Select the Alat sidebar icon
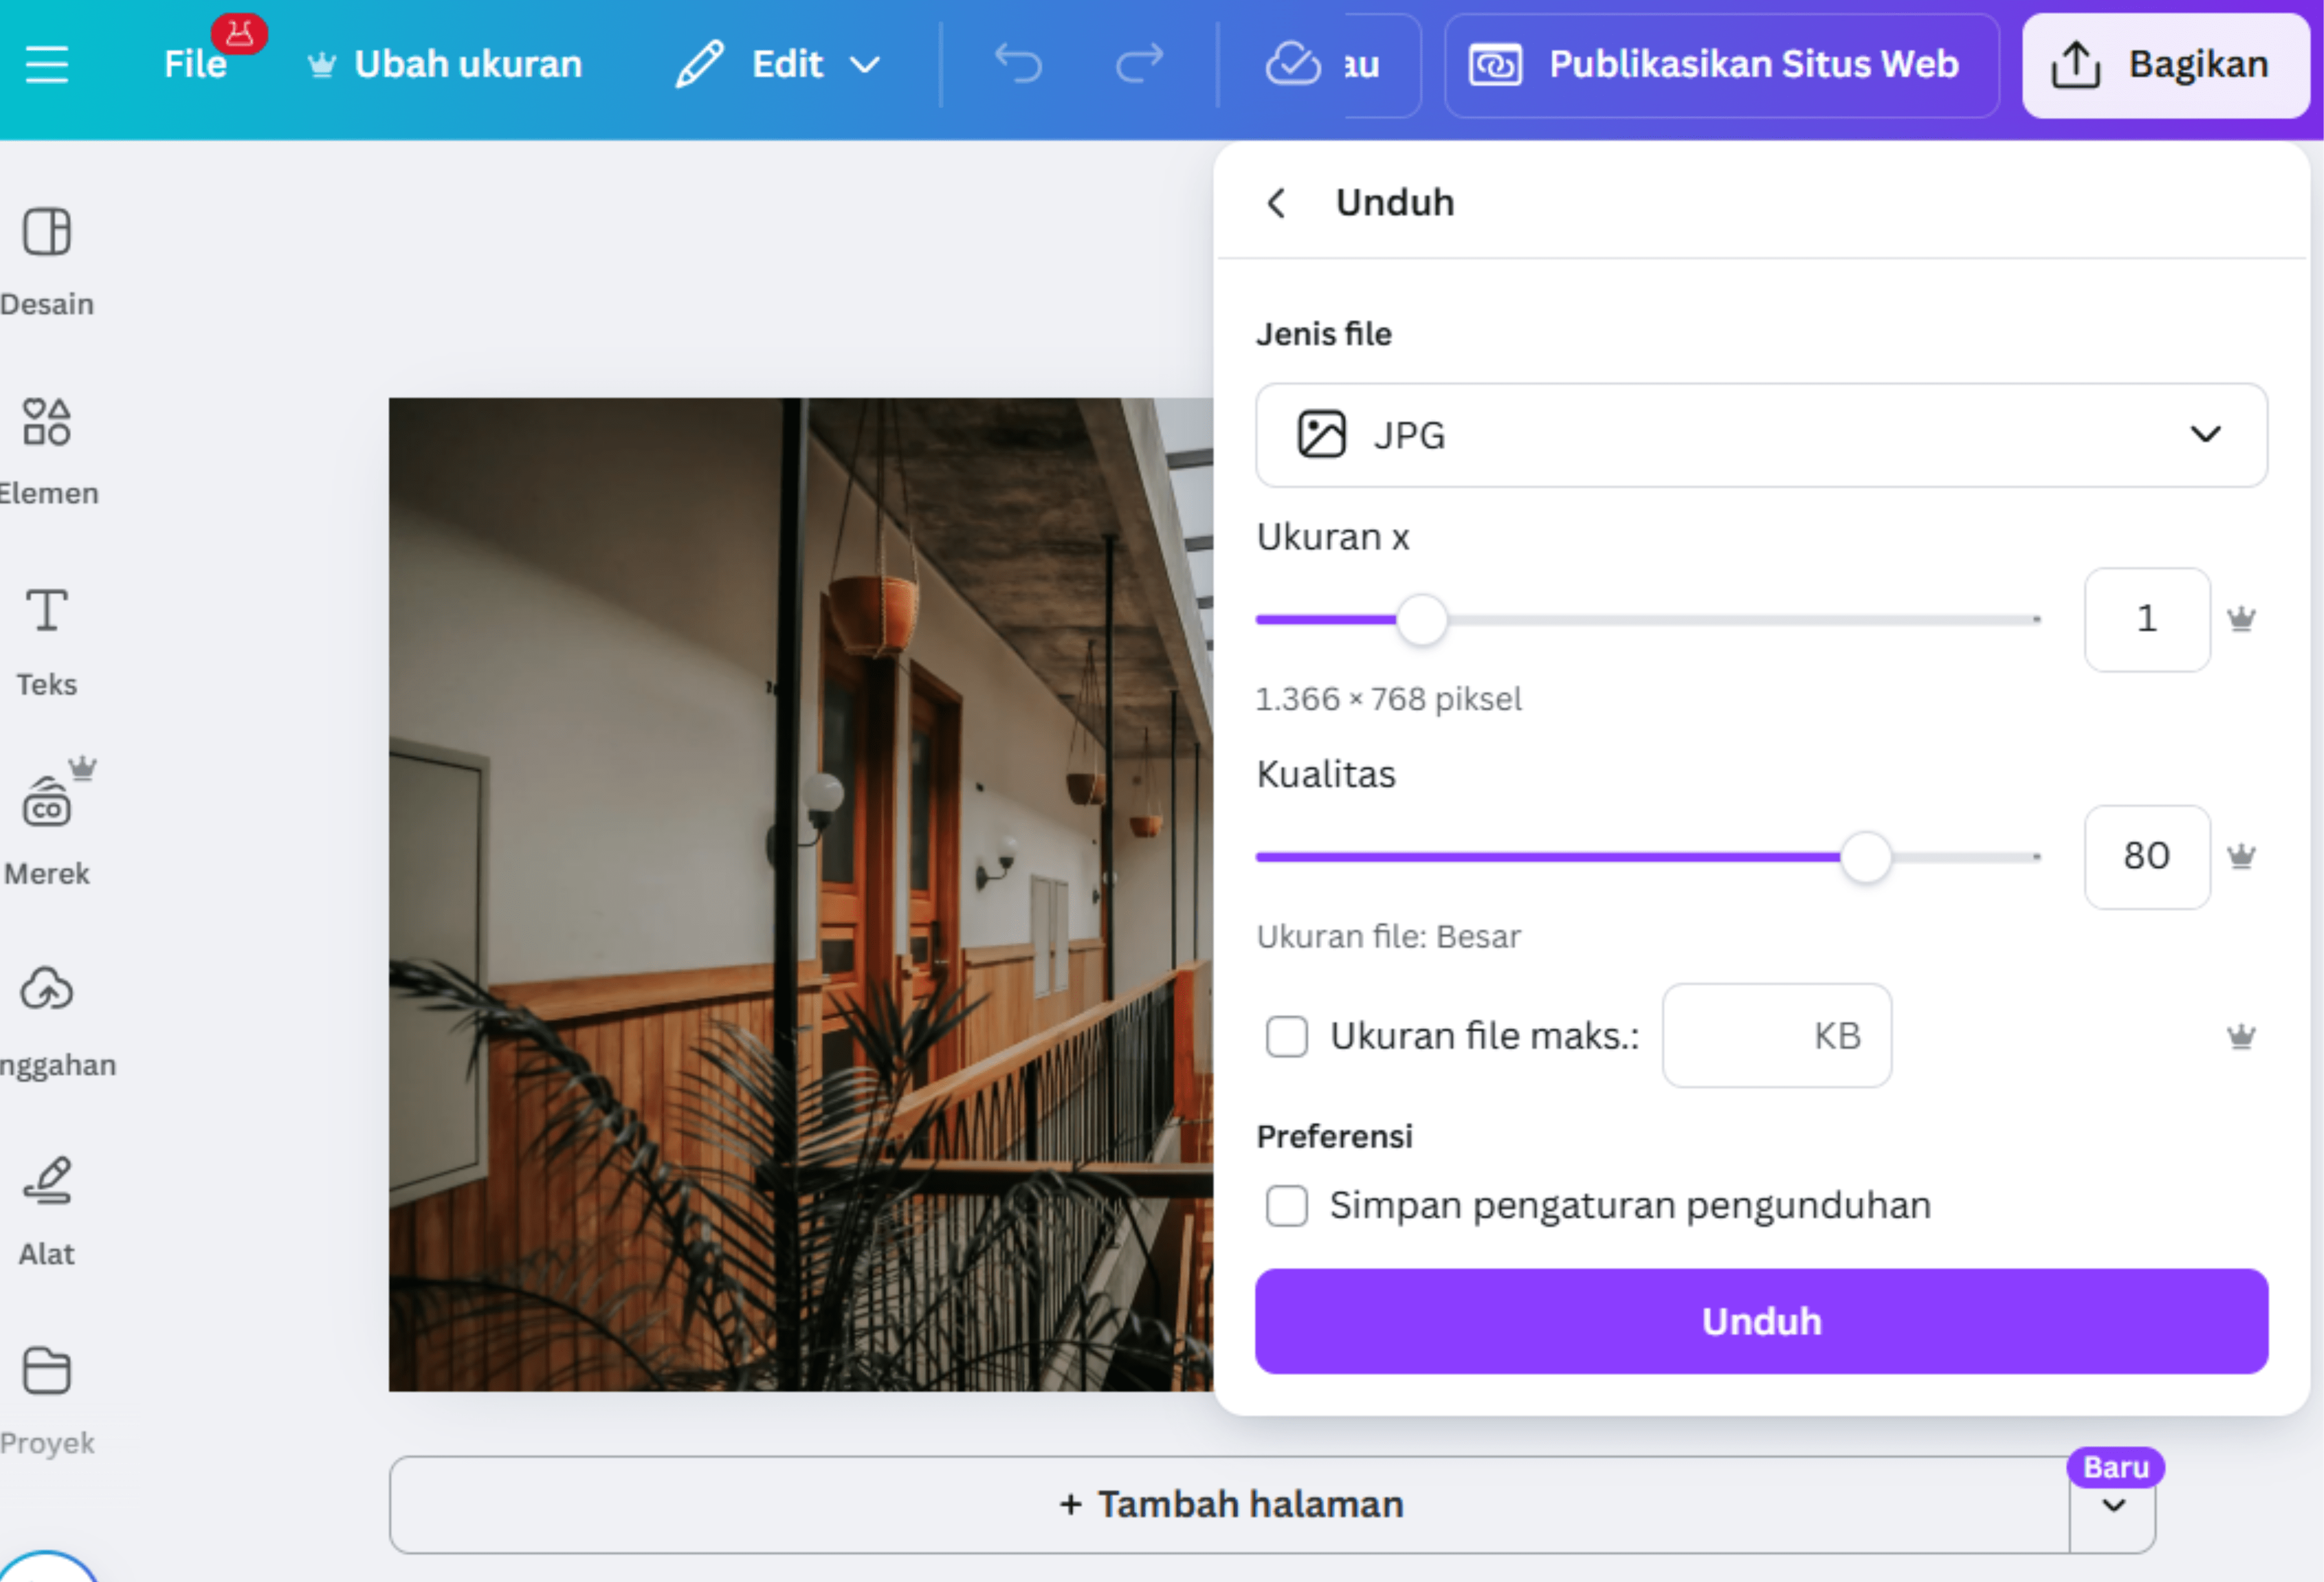This screenshot has width=2324, height=1582. pos(46,1200)
